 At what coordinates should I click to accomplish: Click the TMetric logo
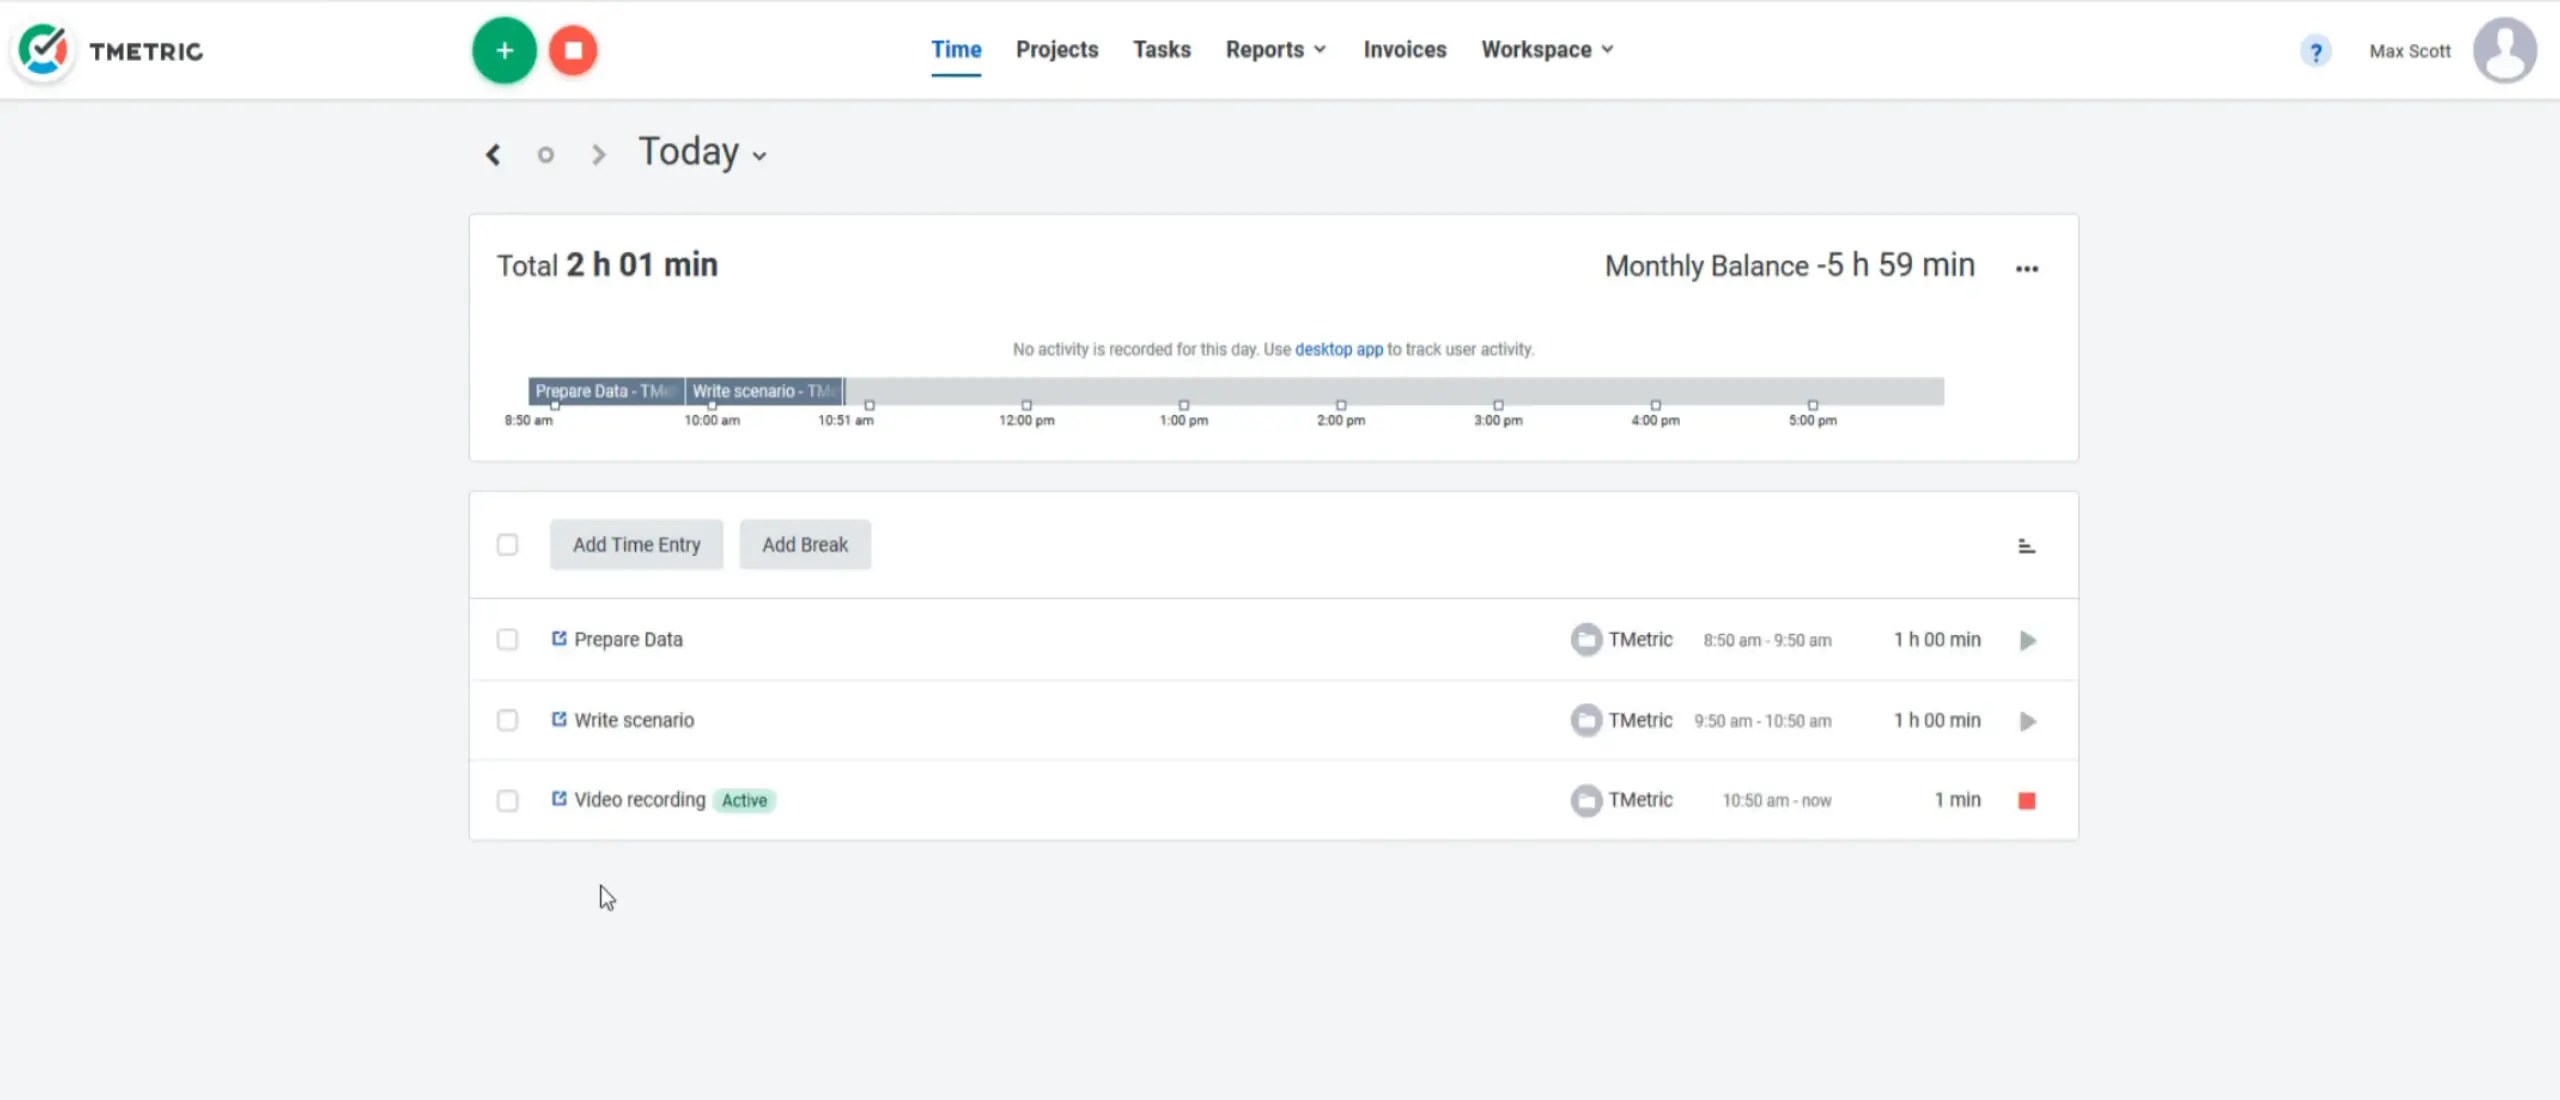[x=107, y=50]
